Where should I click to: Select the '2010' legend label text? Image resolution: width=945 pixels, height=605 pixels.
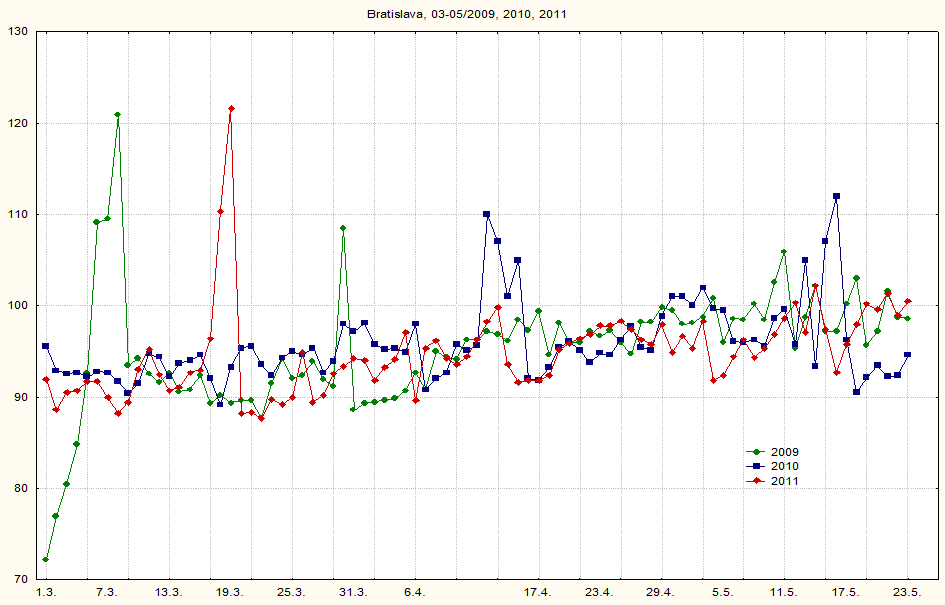click(785, 467)
